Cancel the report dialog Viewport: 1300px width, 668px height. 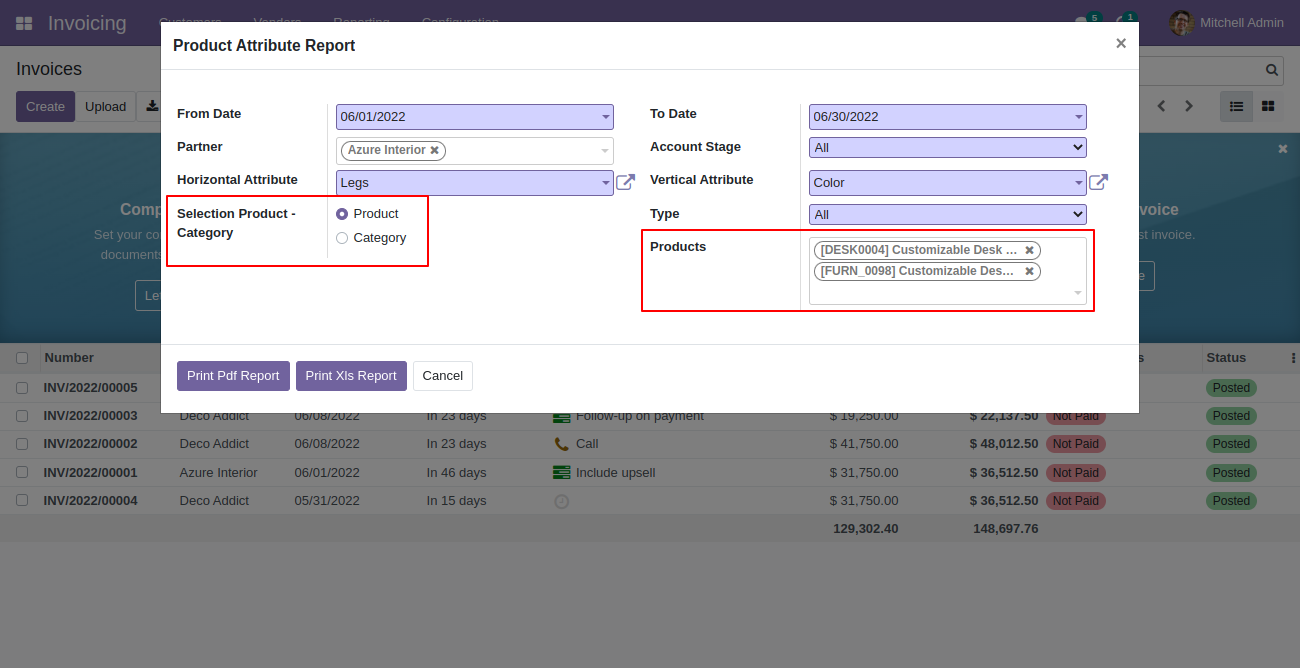coord(442,376)
